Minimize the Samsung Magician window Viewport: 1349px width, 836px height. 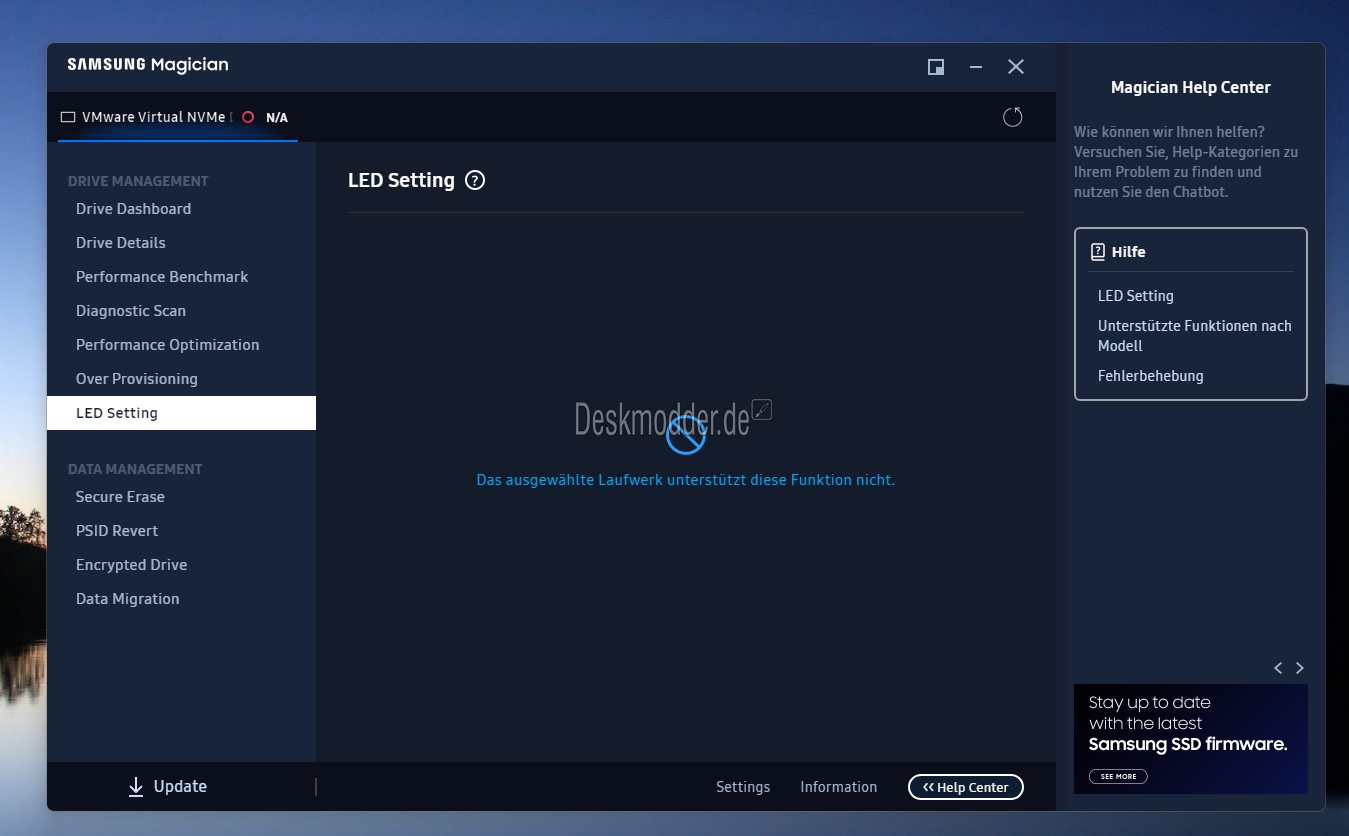click(x=976, y=67)
